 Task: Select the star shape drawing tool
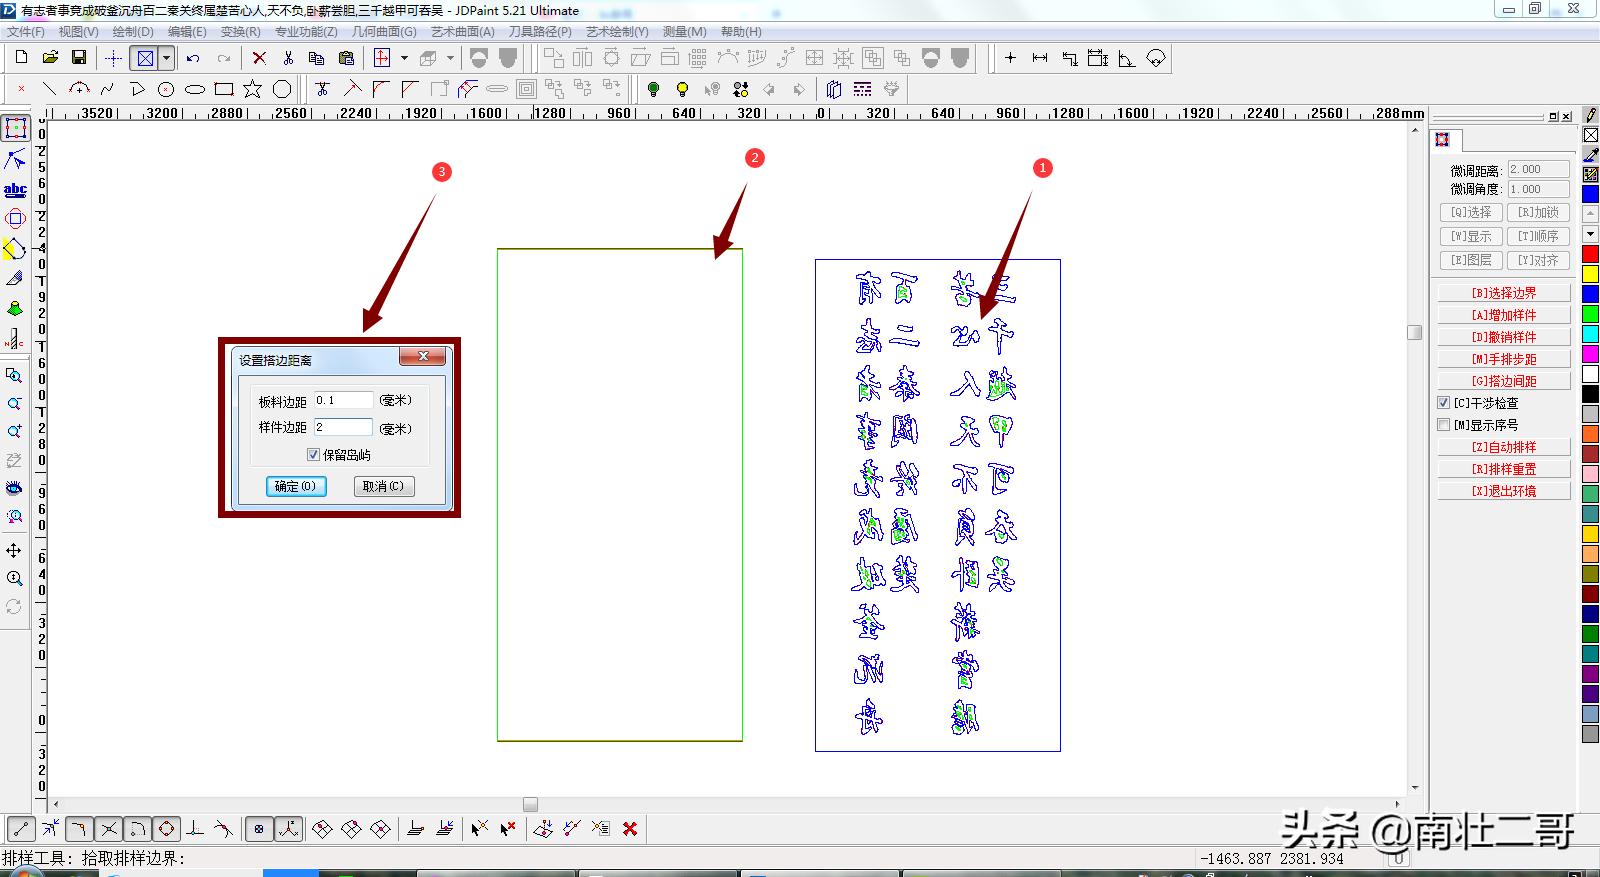252,89
